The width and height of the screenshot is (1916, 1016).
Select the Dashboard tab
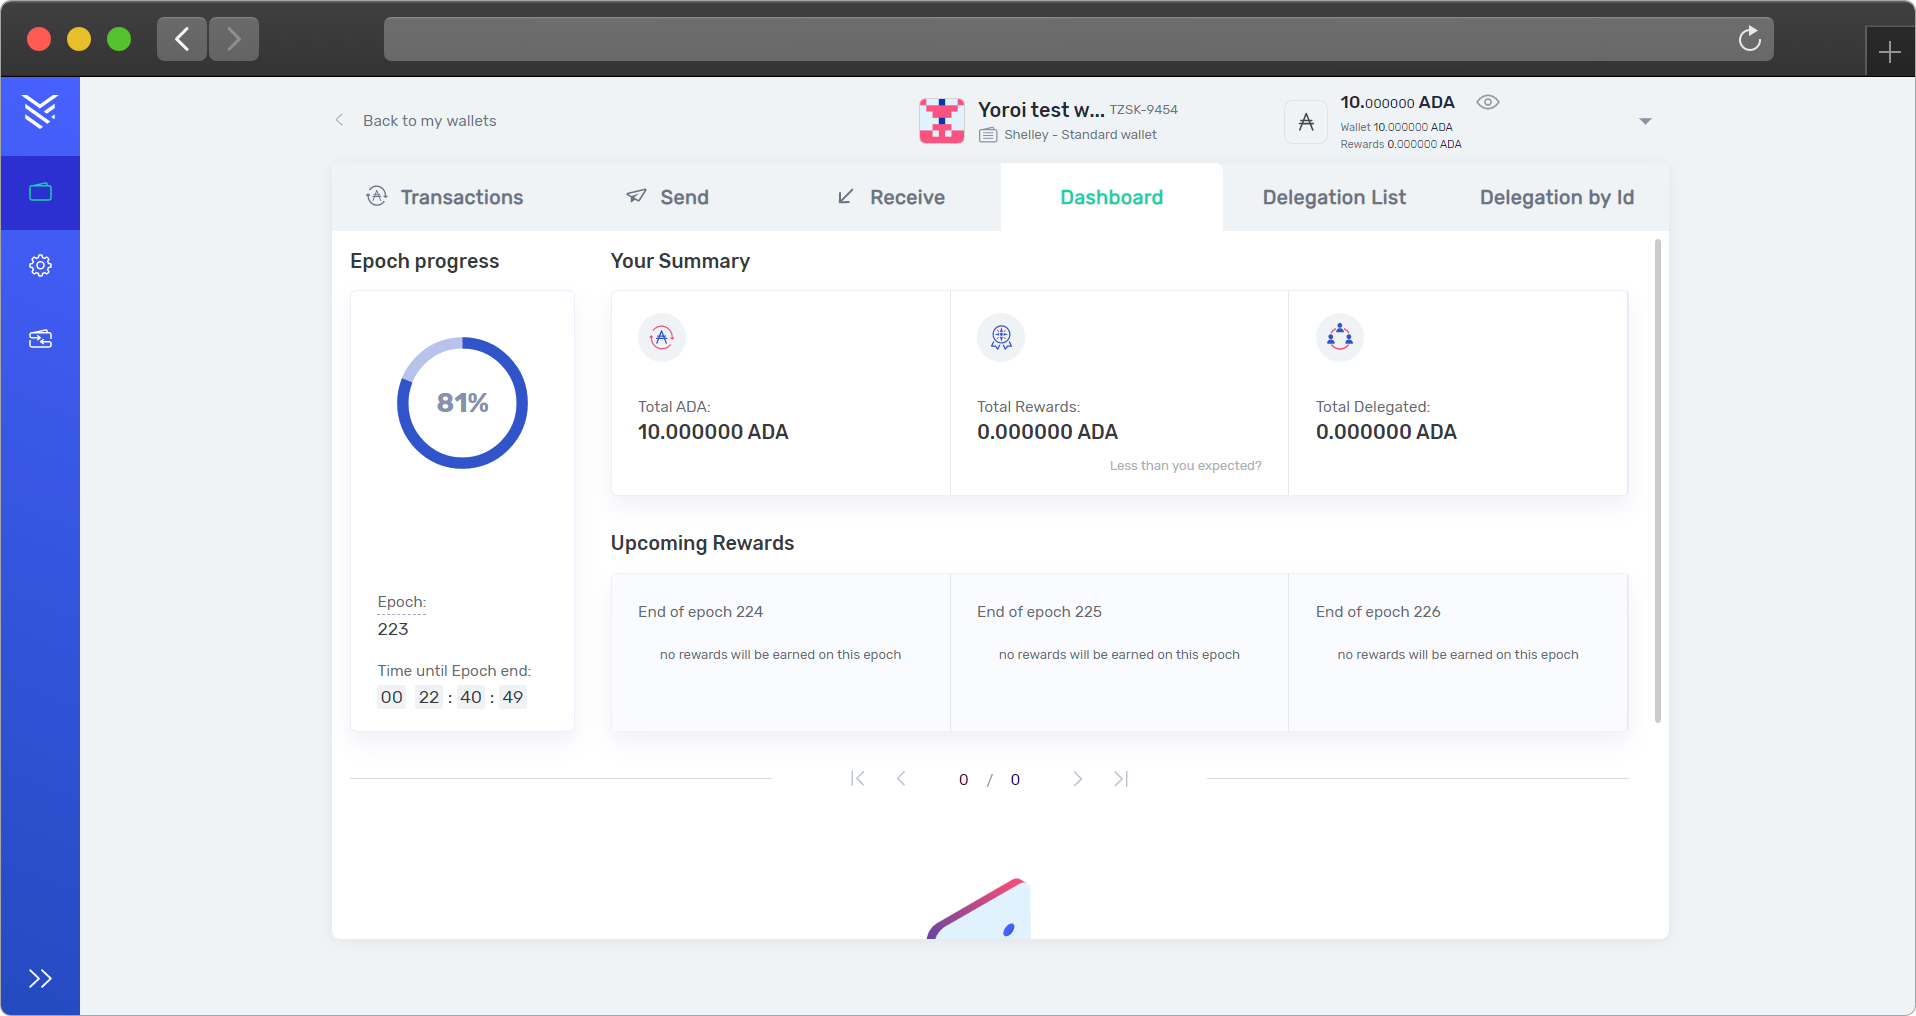pos(1112,197)
